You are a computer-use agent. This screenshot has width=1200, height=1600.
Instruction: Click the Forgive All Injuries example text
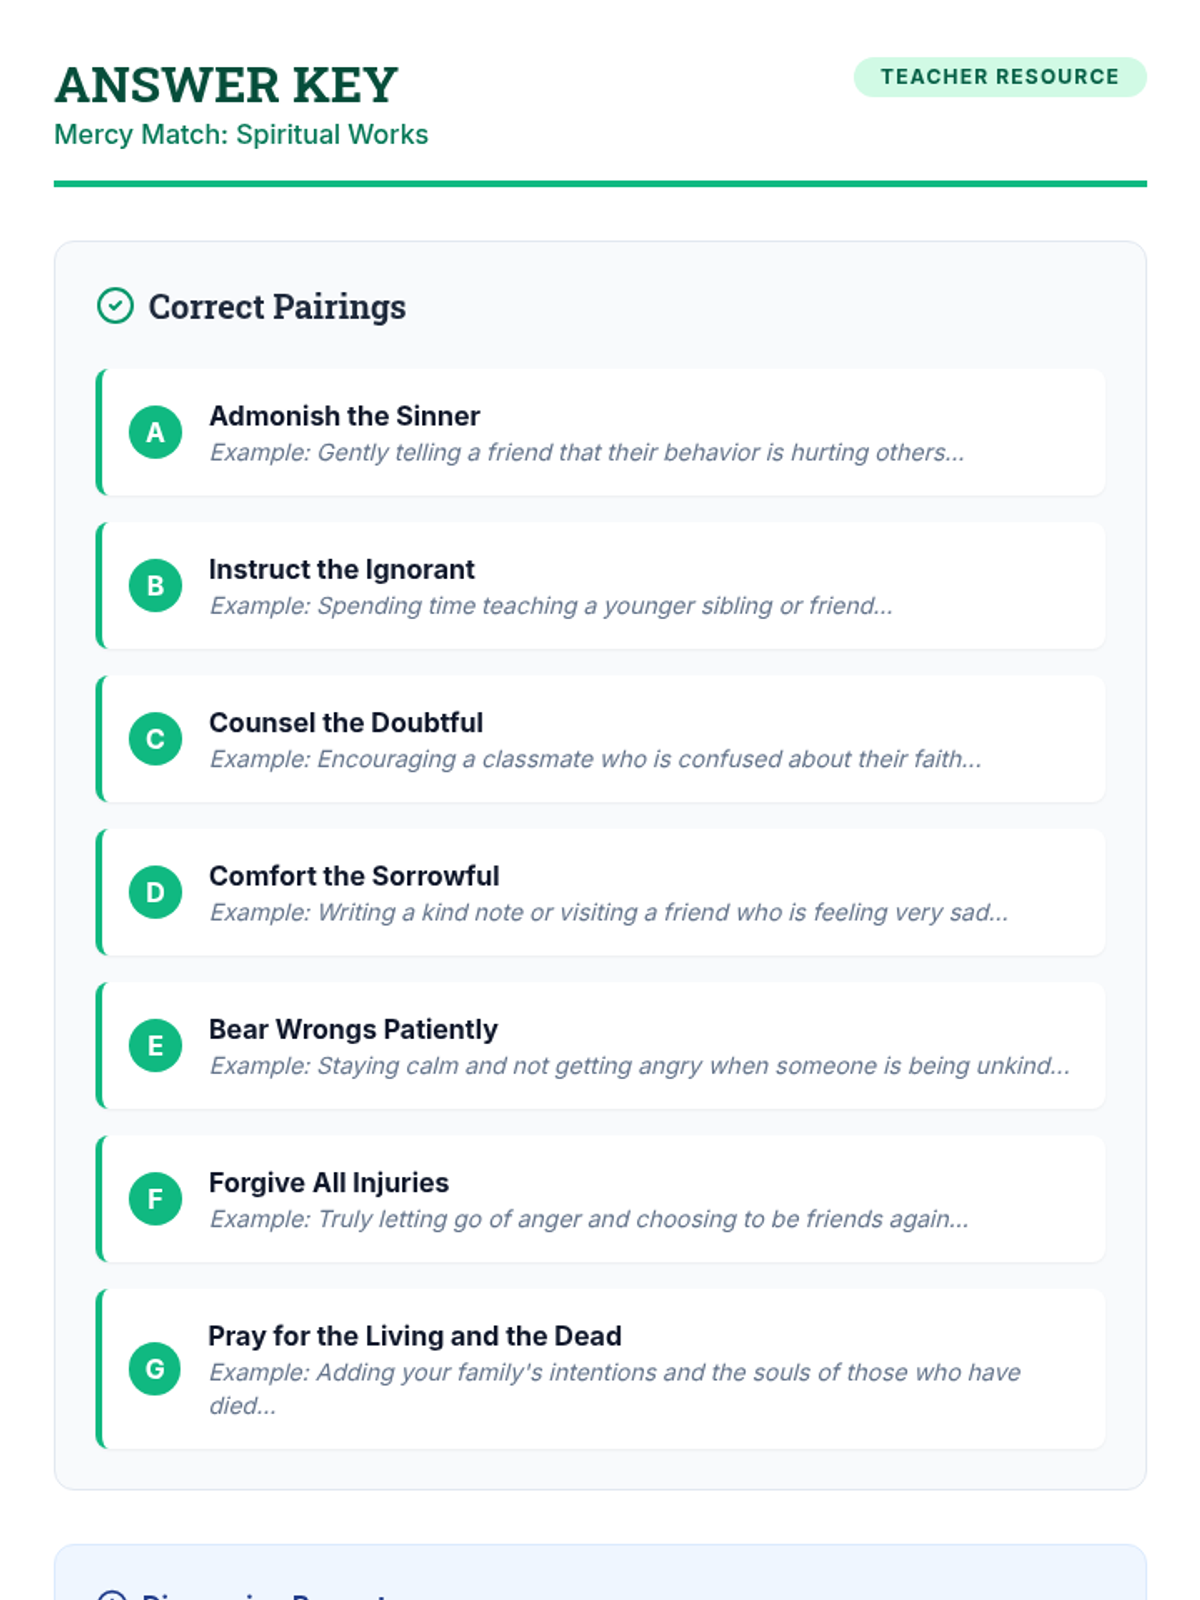click(589, 1219)
